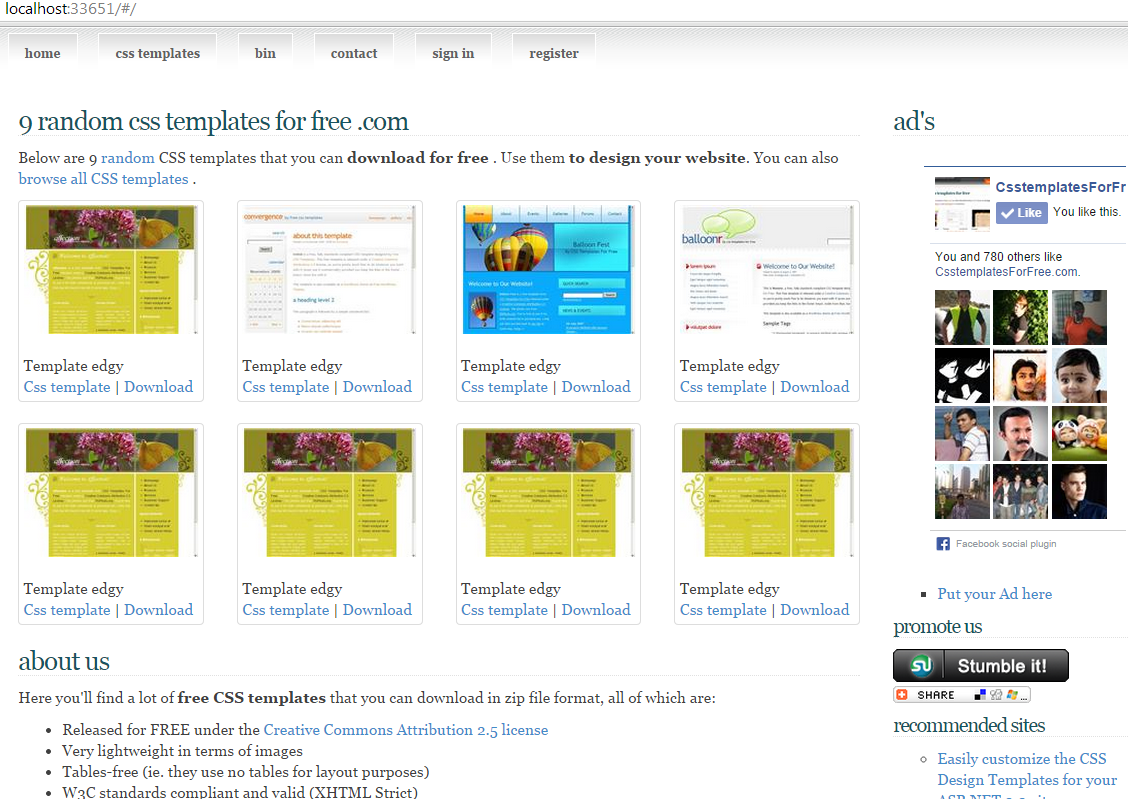Click the 'recommended sites' heading
Screen dimensions: 1128x799
point(969,725)
